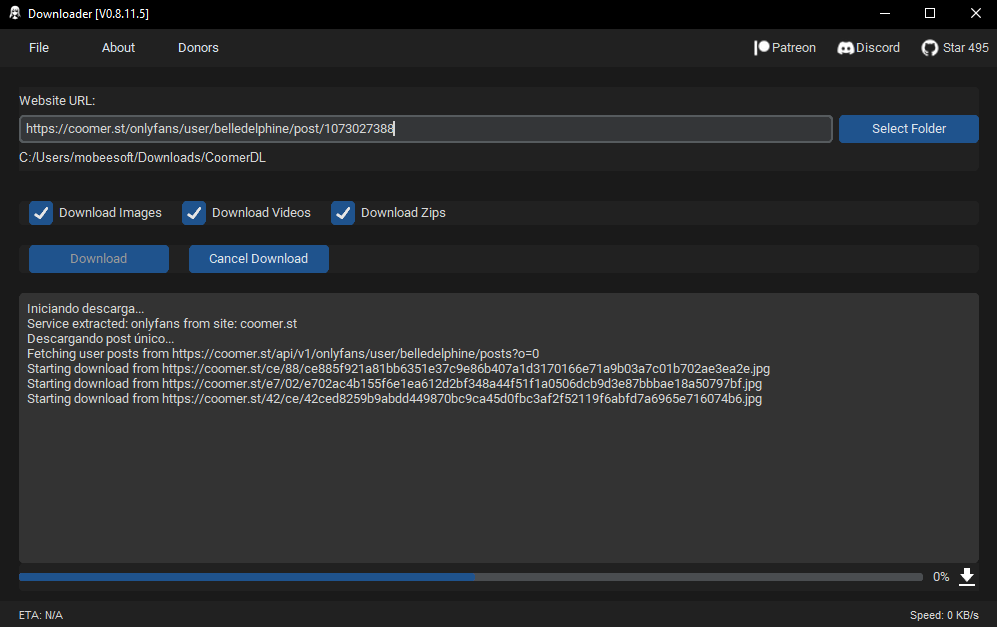Click the Patreon logo icon

(762, 48)
